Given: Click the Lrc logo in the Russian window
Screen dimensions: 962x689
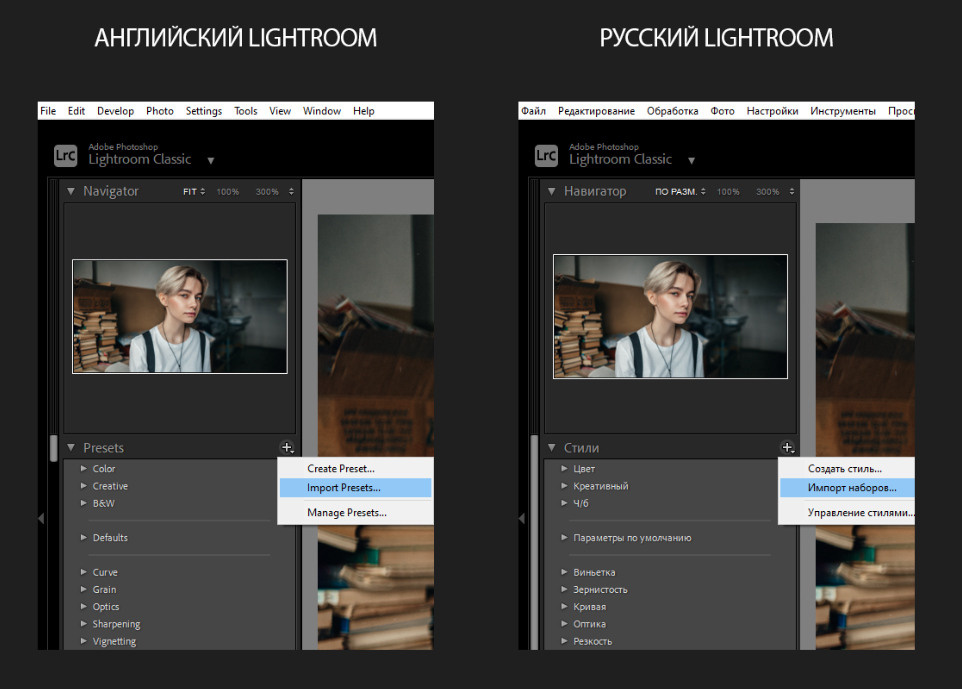Looking at the screenshot, I should pos(545,154).
